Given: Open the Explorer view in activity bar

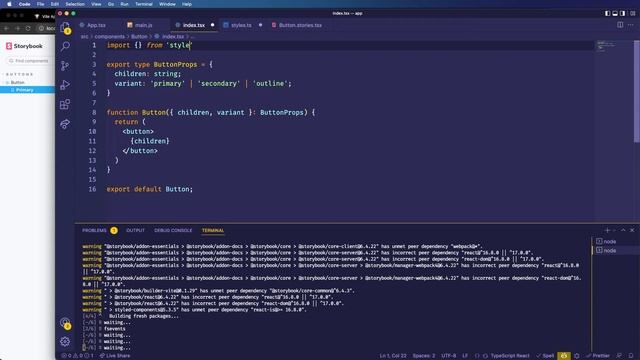Looking at the screenshot, I should click(65, 27).
